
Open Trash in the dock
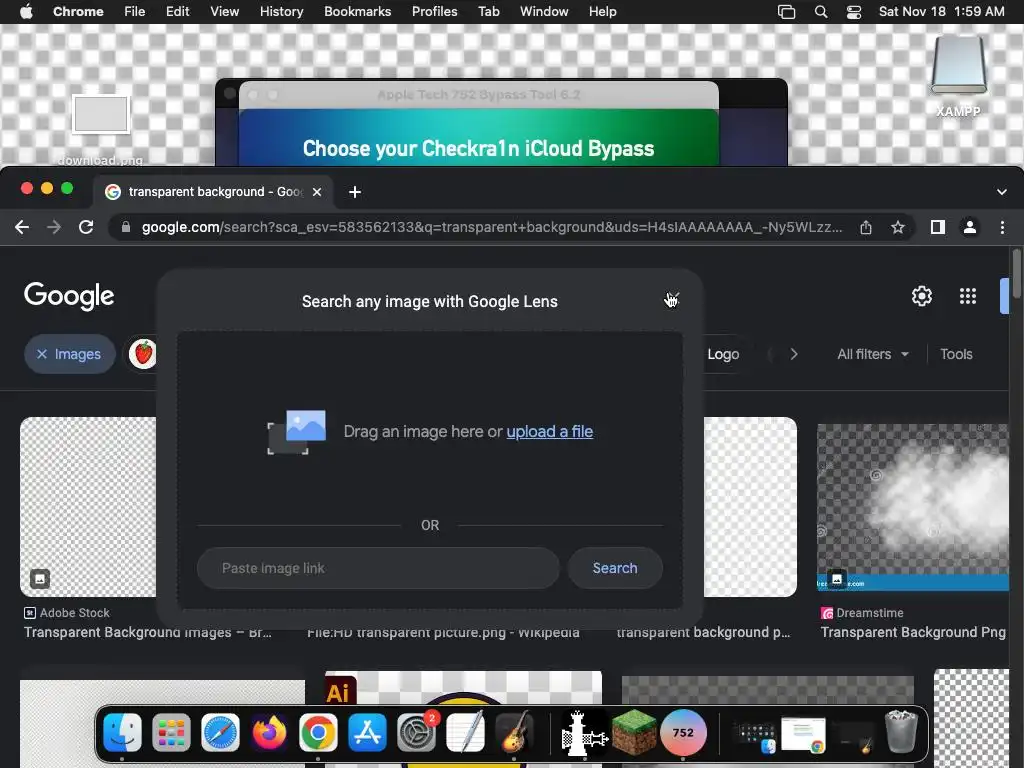tap(901, 732)
